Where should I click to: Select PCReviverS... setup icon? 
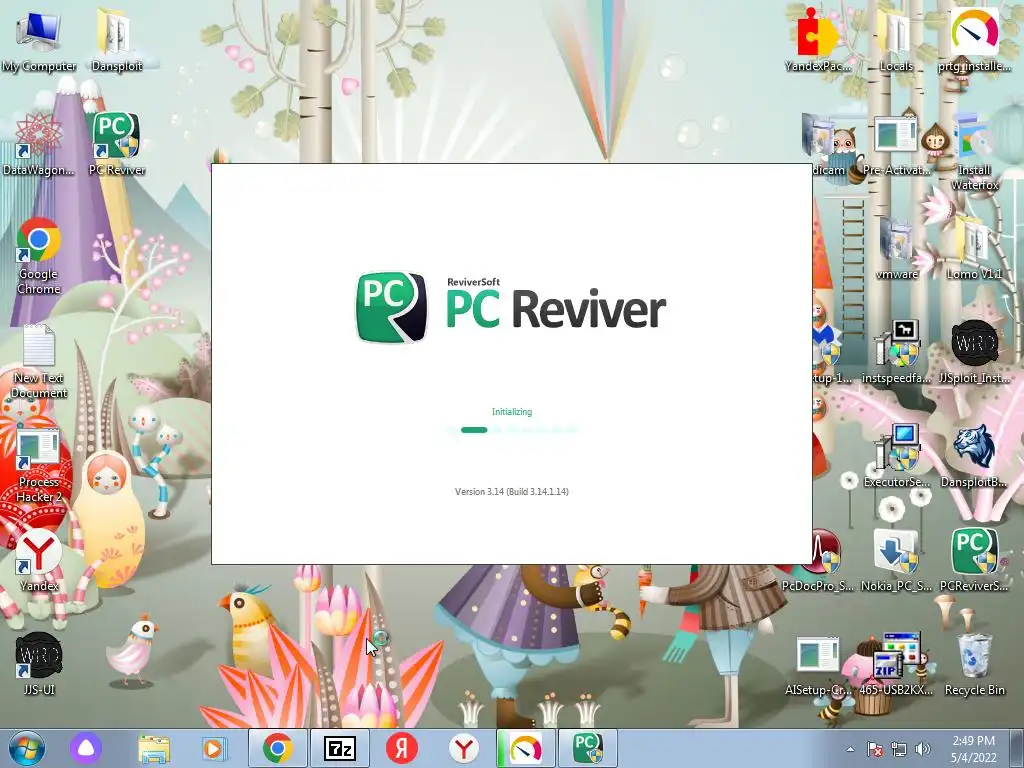(x=974, y=560)
